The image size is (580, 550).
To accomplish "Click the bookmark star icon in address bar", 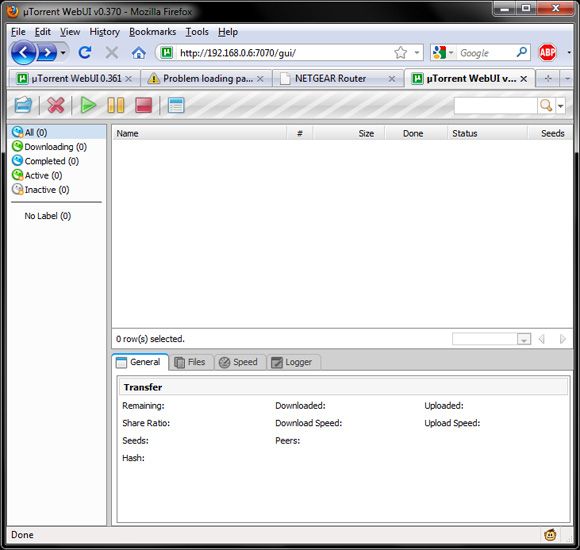I will point(400,53).
